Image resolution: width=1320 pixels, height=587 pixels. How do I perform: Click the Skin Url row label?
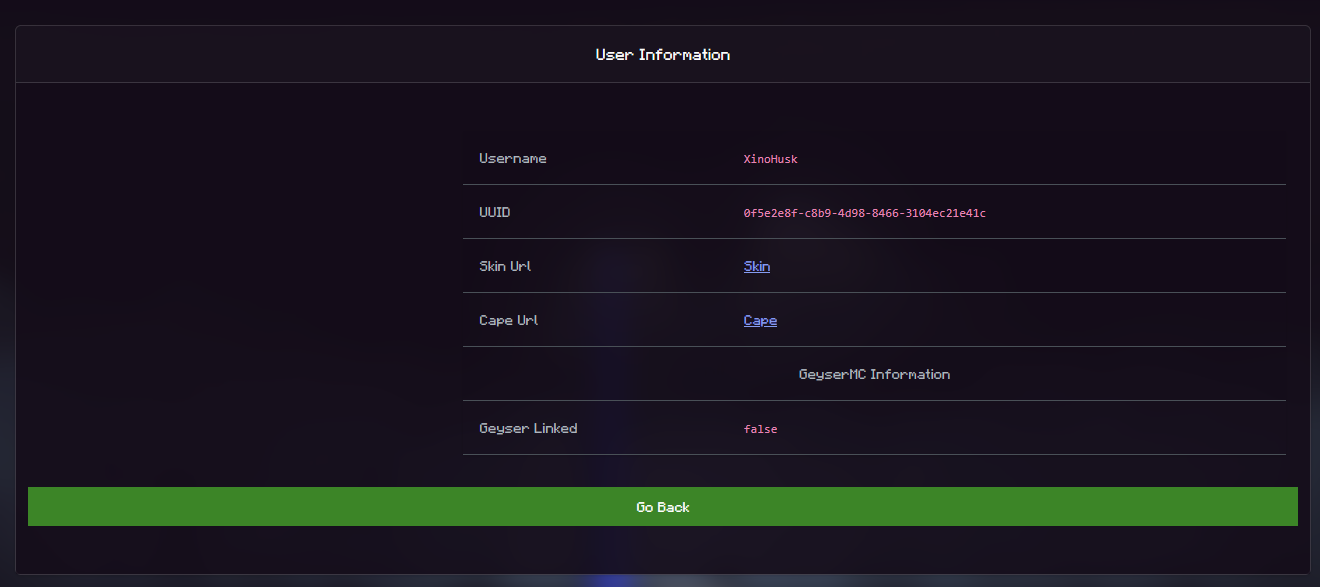pos(505,267)
